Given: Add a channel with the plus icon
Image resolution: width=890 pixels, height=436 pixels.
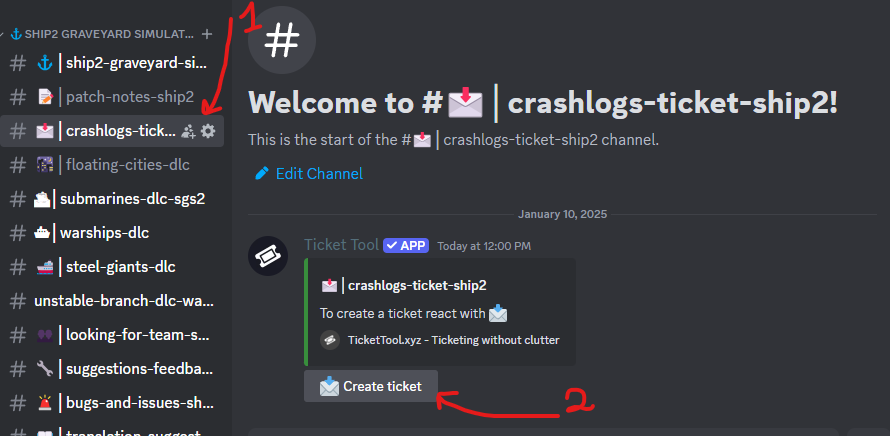Looking at the screenshot, I should (x=207, y=34).
